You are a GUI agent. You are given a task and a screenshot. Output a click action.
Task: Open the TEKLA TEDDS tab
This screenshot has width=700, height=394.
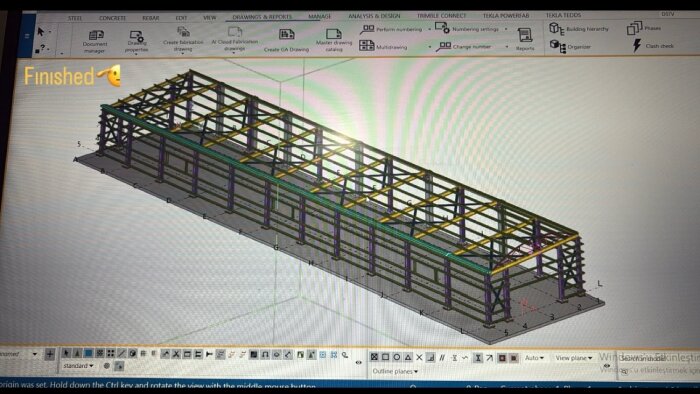click(563, 15)
